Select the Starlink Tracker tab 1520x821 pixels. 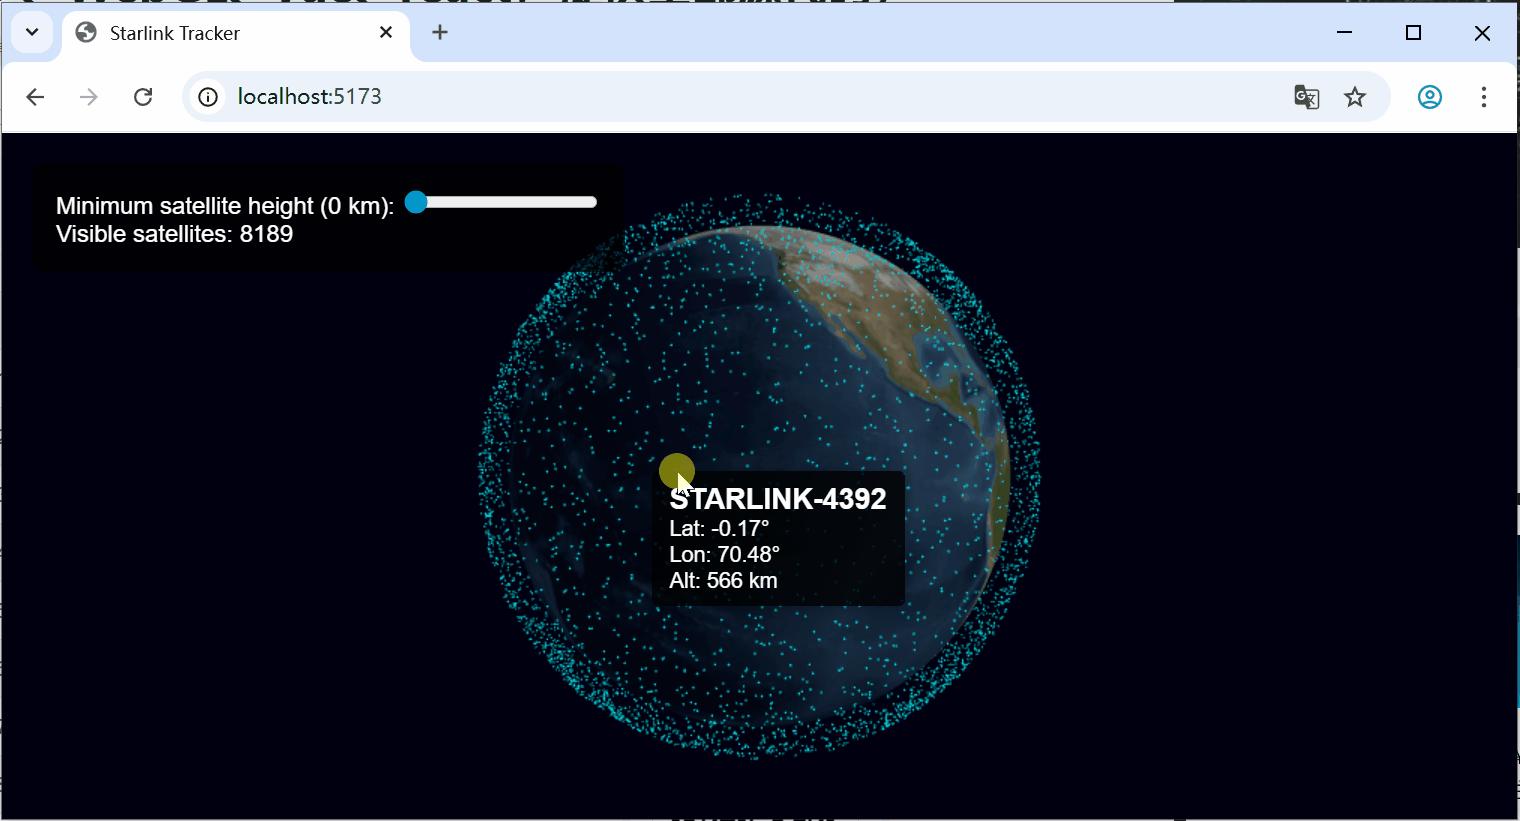[236, 33]
